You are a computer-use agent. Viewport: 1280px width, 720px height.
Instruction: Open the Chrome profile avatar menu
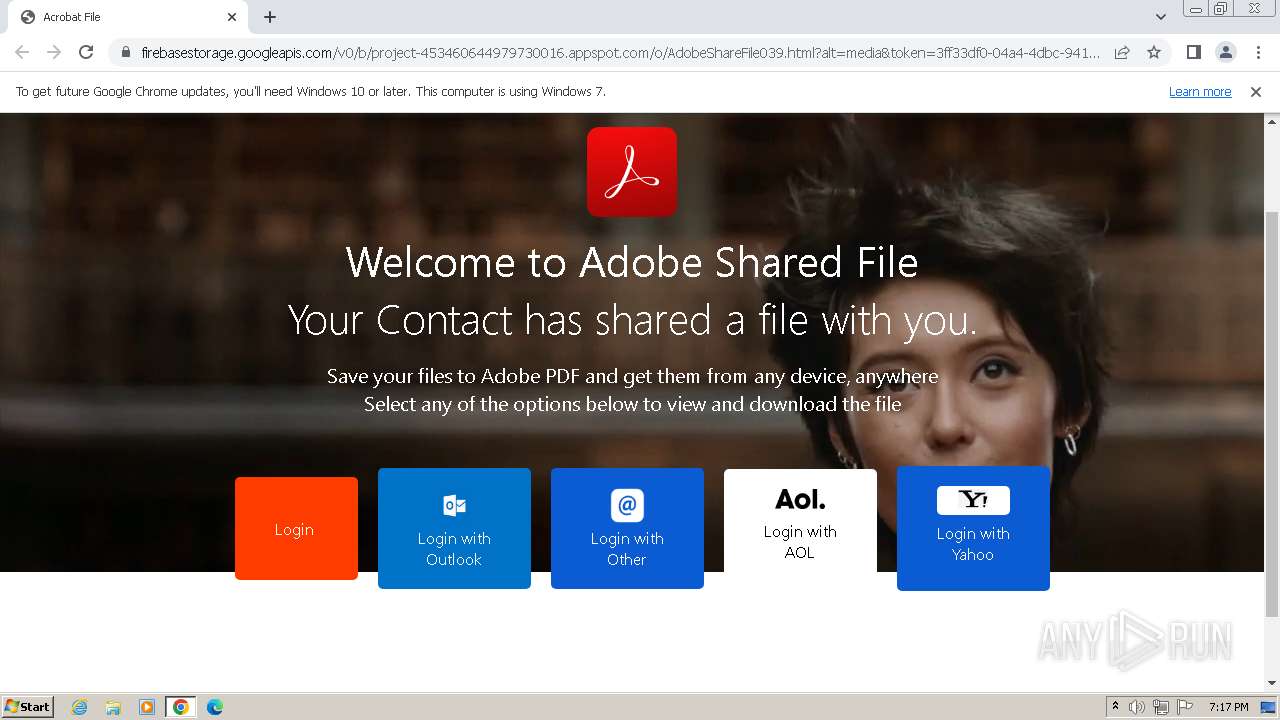pyautogui.click(x=1225, y=52)
